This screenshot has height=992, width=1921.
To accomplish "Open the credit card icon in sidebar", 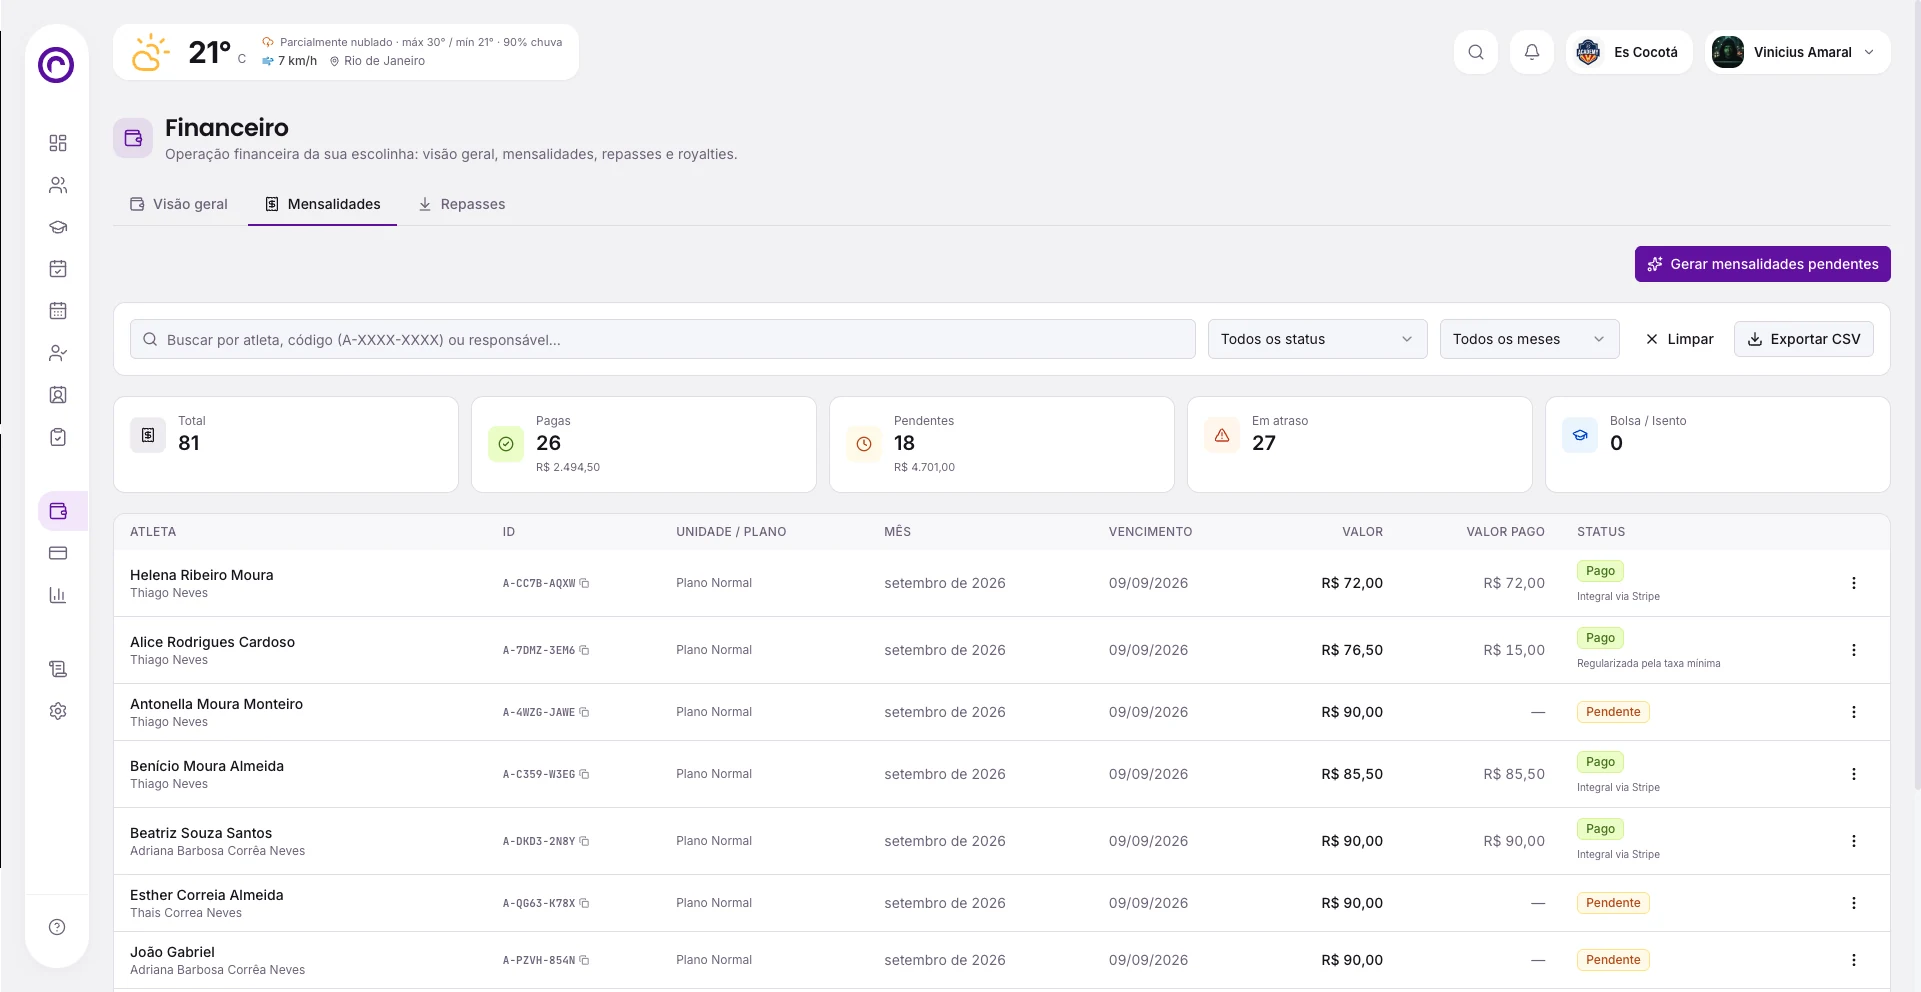I will pos(58,553).
